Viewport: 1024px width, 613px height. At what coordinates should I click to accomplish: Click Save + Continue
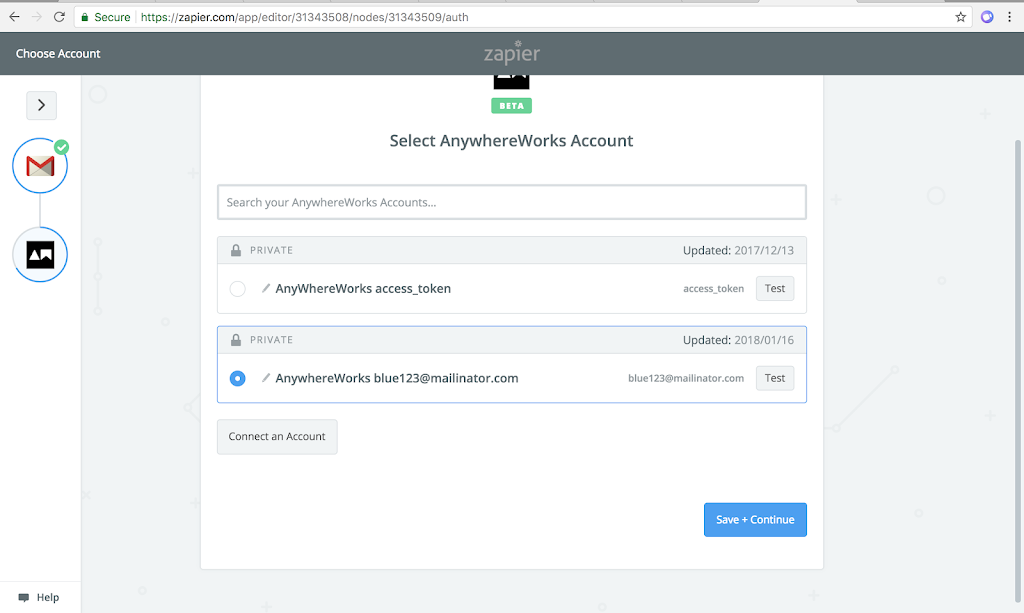755,520
